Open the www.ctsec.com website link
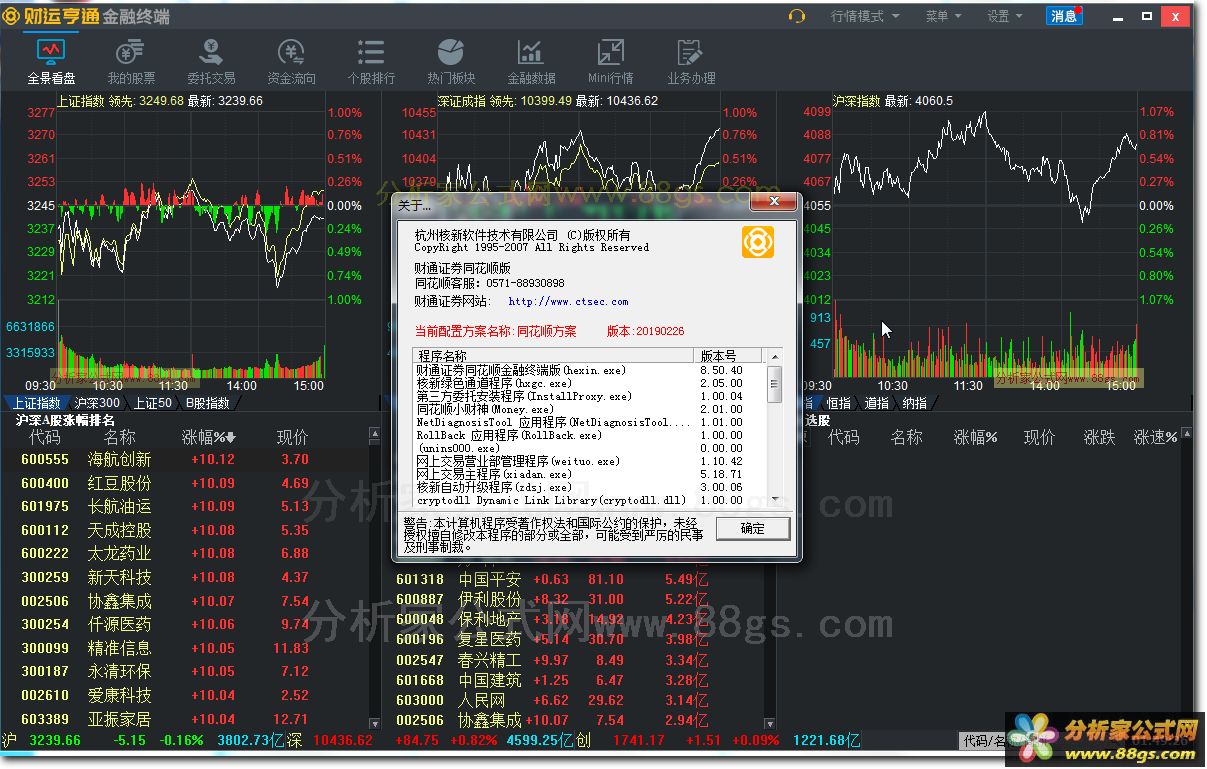Screen dimensions: 1207x769 pos(568,301)
